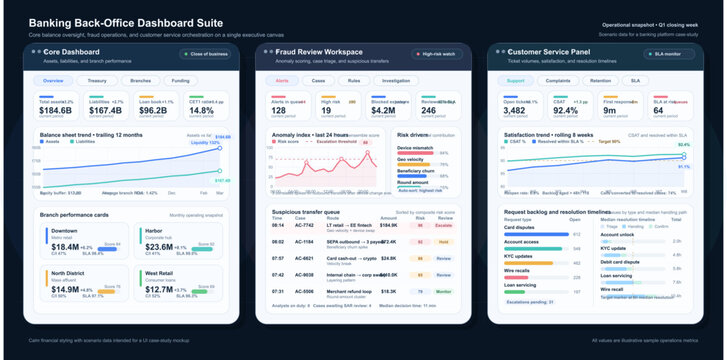Click the Beneficiary churn risk driver bar
Screen dimensions: 727x360
(x=412, y=176)
